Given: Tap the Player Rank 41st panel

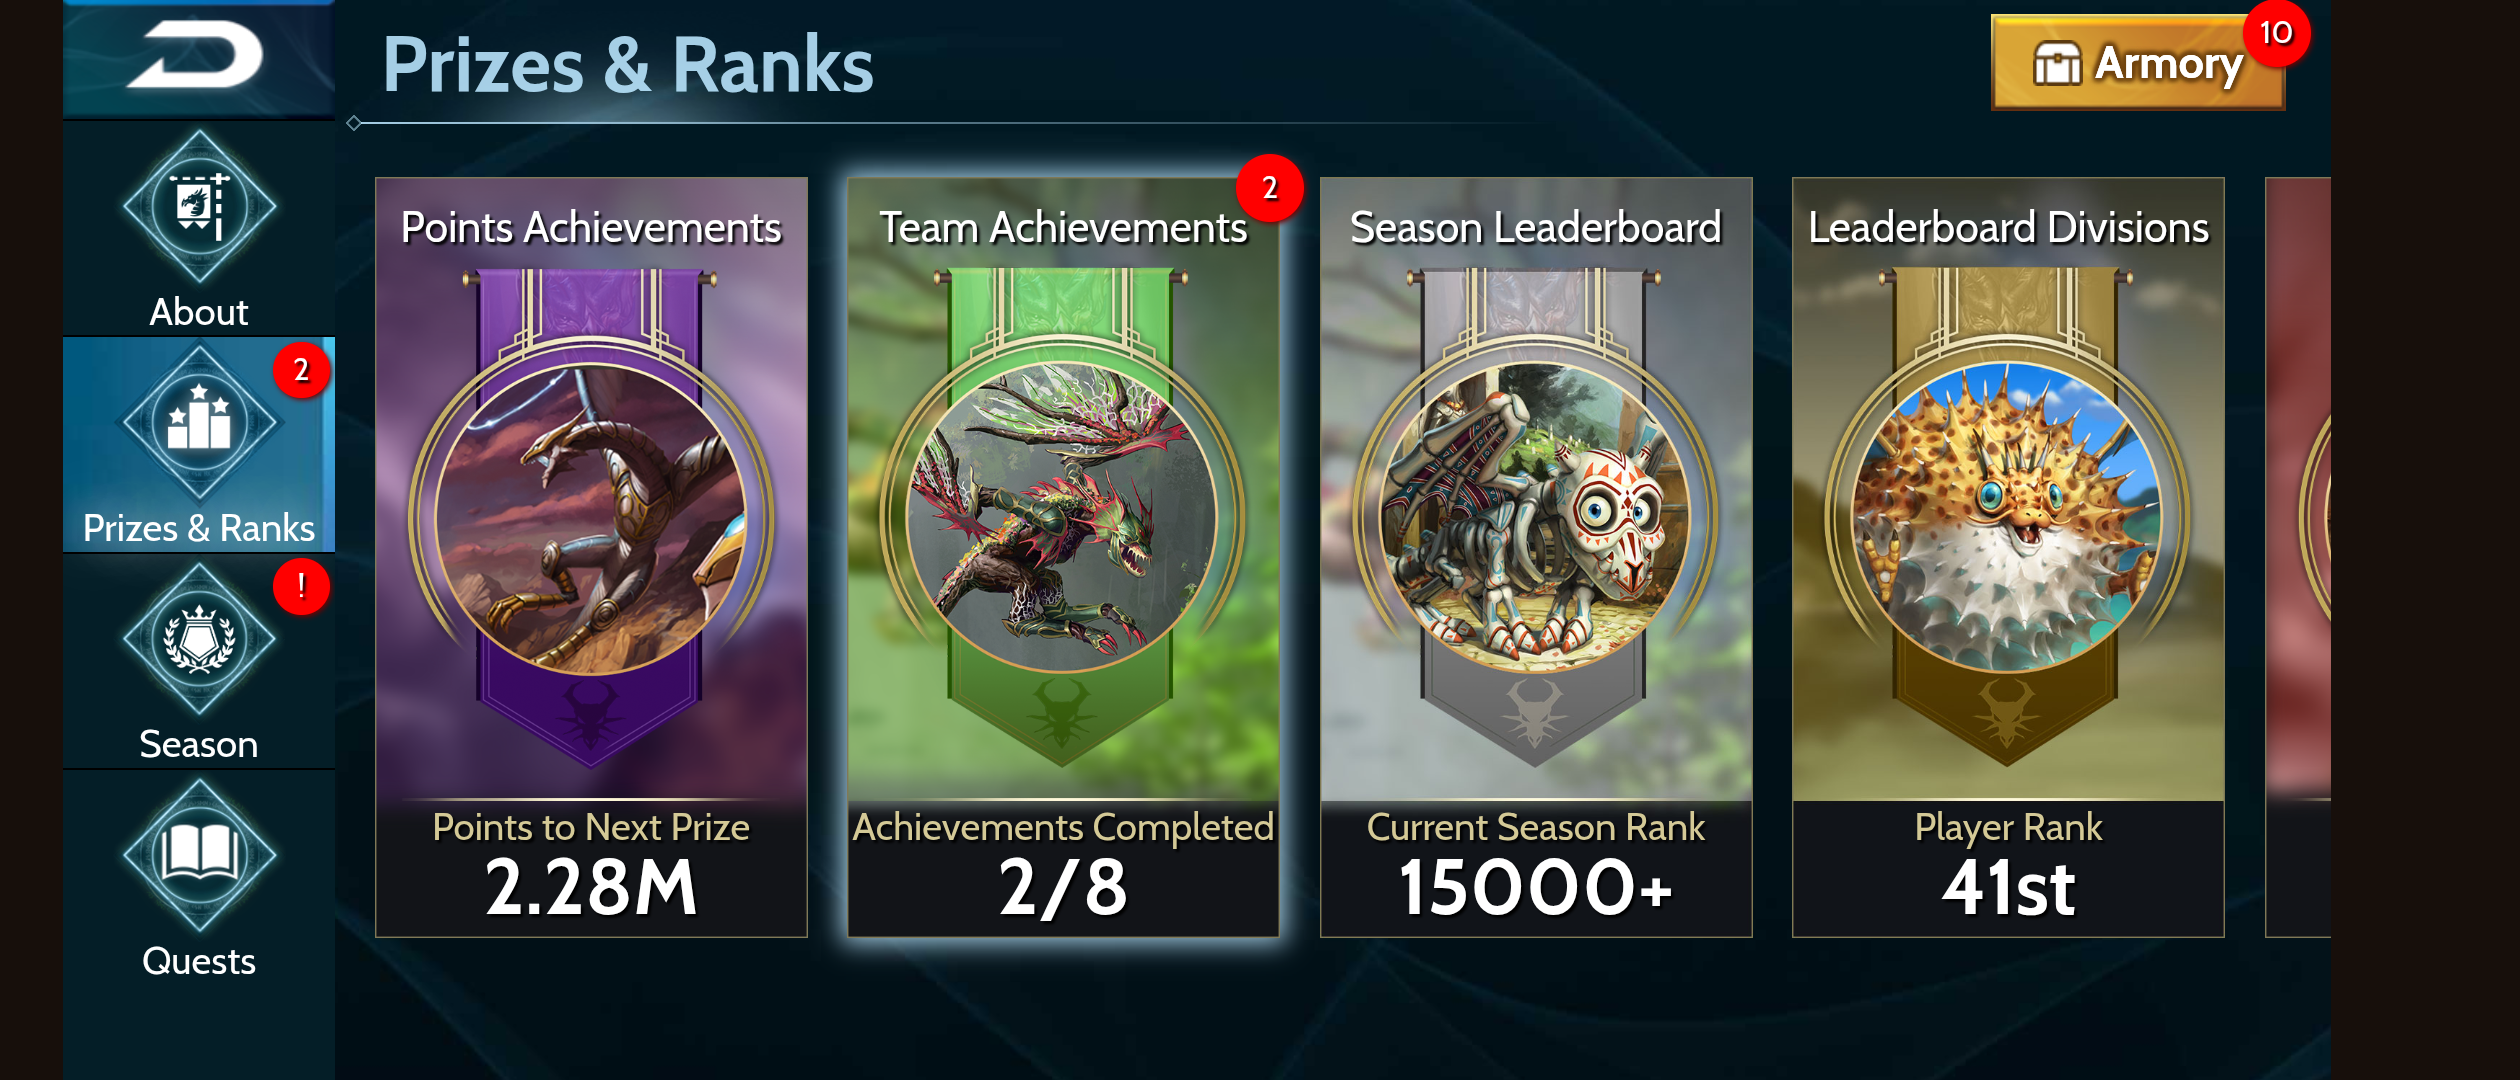Looking at the screenshot, I should (2008, 868).
